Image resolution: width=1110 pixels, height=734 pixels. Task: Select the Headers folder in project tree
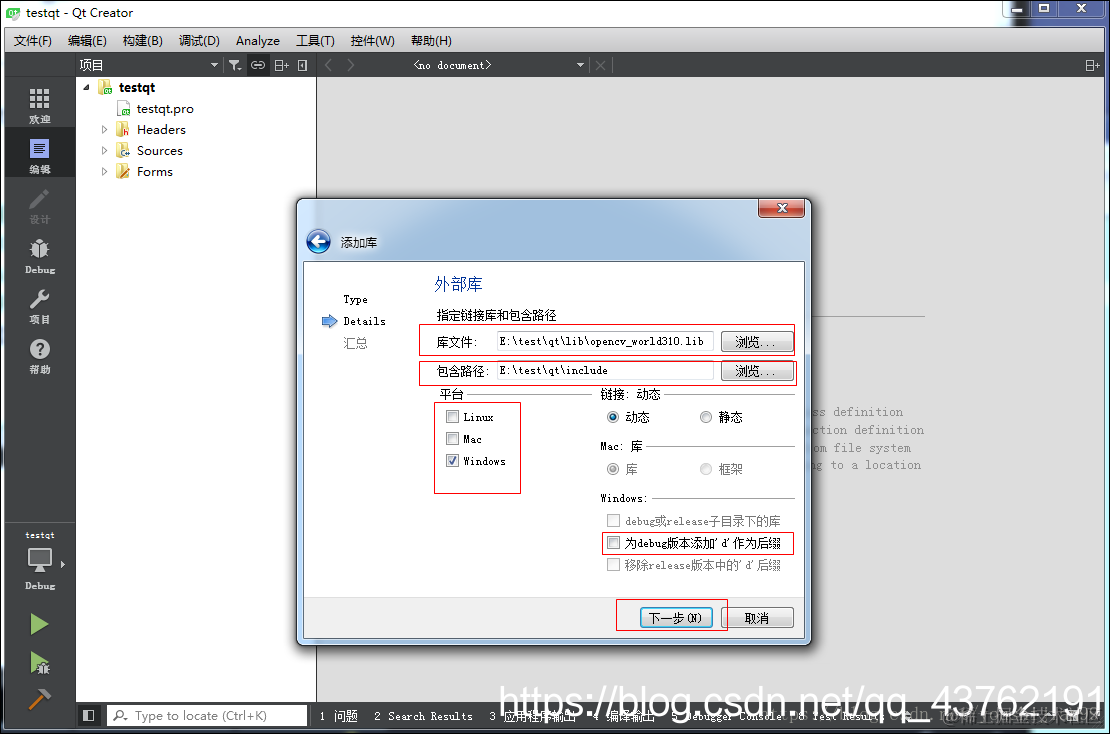point(161,130)
